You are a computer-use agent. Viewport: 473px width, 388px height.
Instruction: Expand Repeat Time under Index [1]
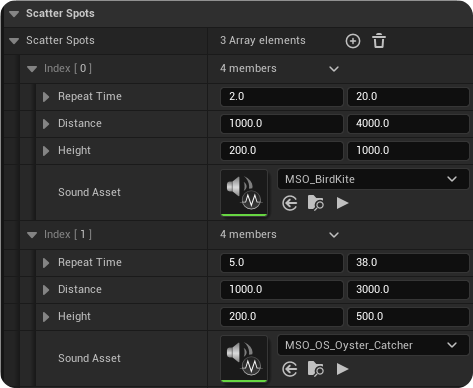click(x=46, y=263)
